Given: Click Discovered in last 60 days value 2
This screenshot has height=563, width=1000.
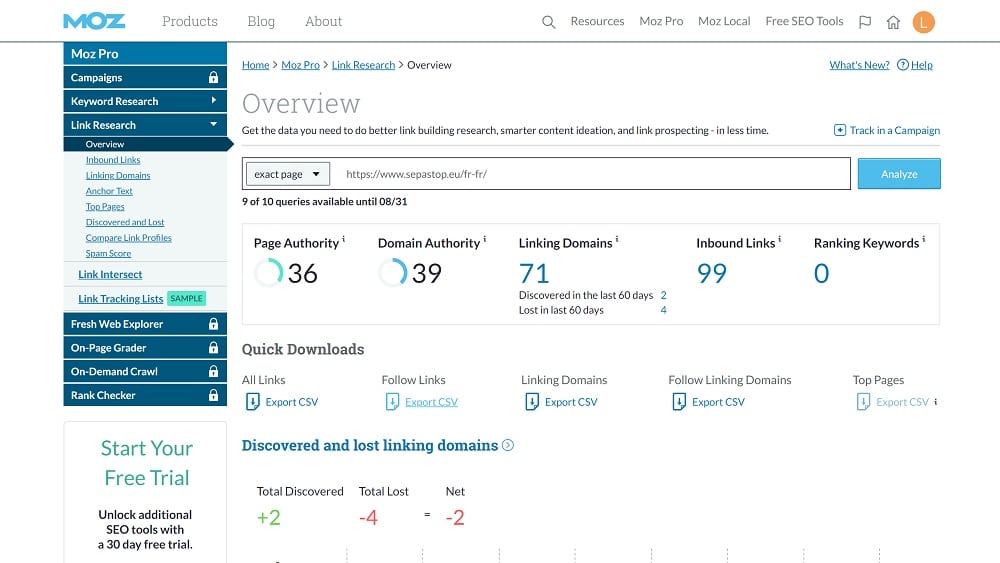Looking at the screenshot, I should [x=663, y=295].
